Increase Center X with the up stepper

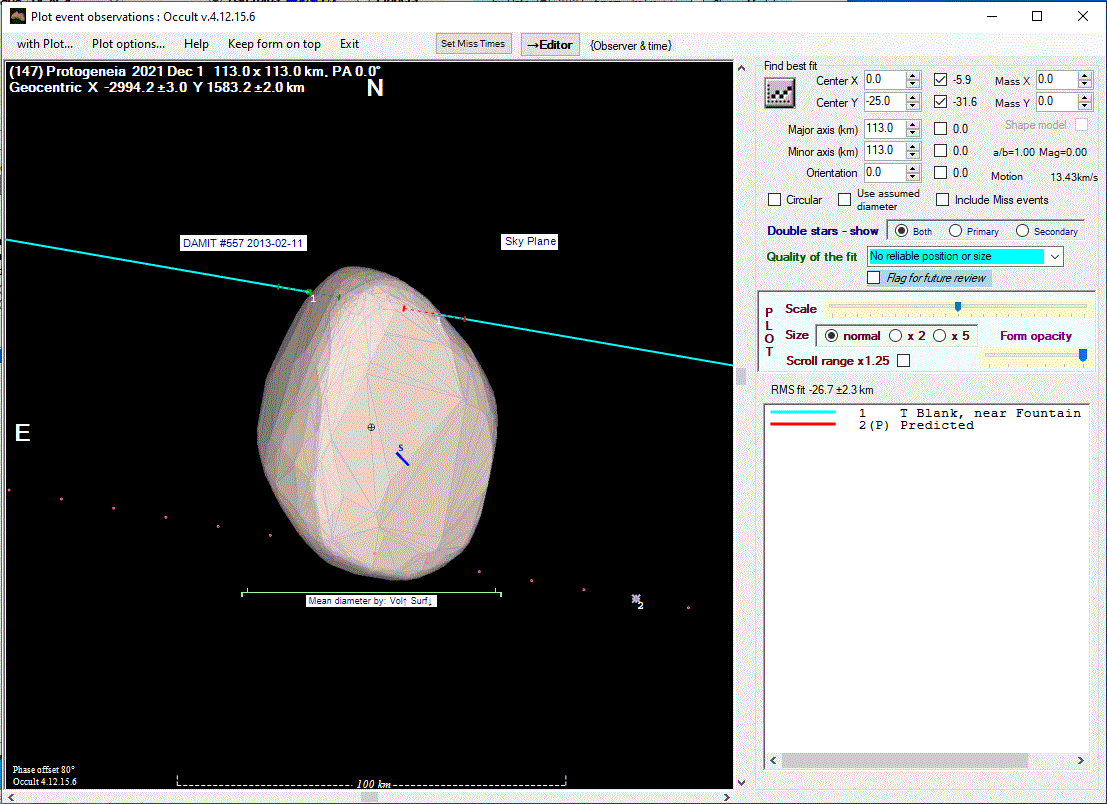click(x=913, y=76)
